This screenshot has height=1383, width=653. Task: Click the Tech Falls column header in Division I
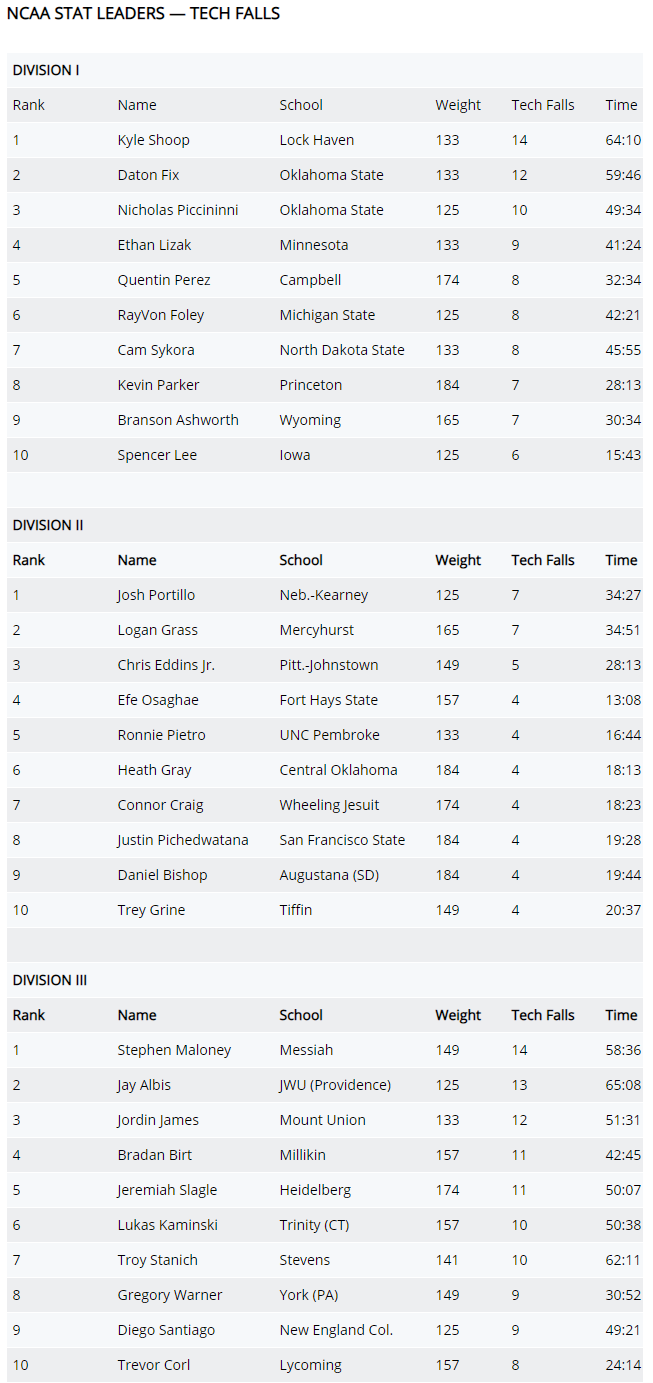click(x=543, y=105)
